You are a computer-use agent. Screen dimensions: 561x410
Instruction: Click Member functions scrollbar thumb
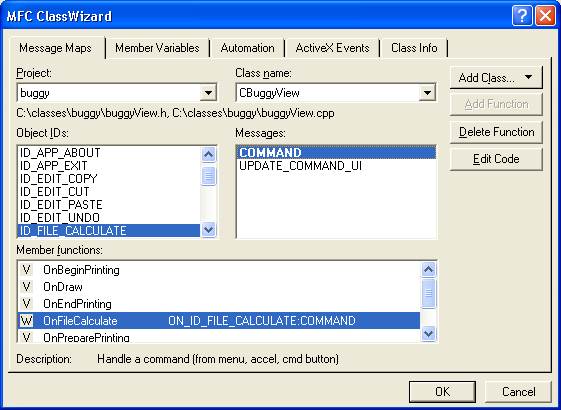point(428,293)
